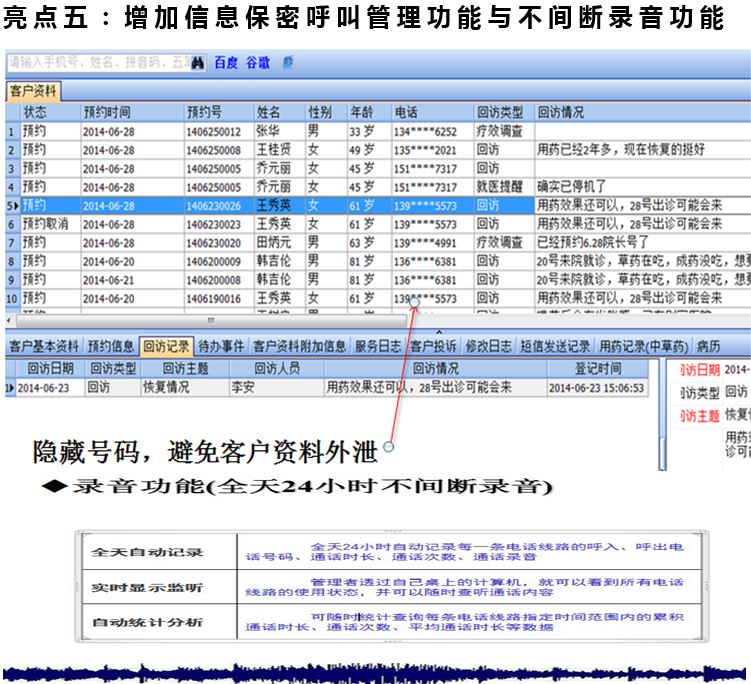This screenshot has width=751, height=684.
Task: Select the row for patient 张华
Action: point(268,132)
